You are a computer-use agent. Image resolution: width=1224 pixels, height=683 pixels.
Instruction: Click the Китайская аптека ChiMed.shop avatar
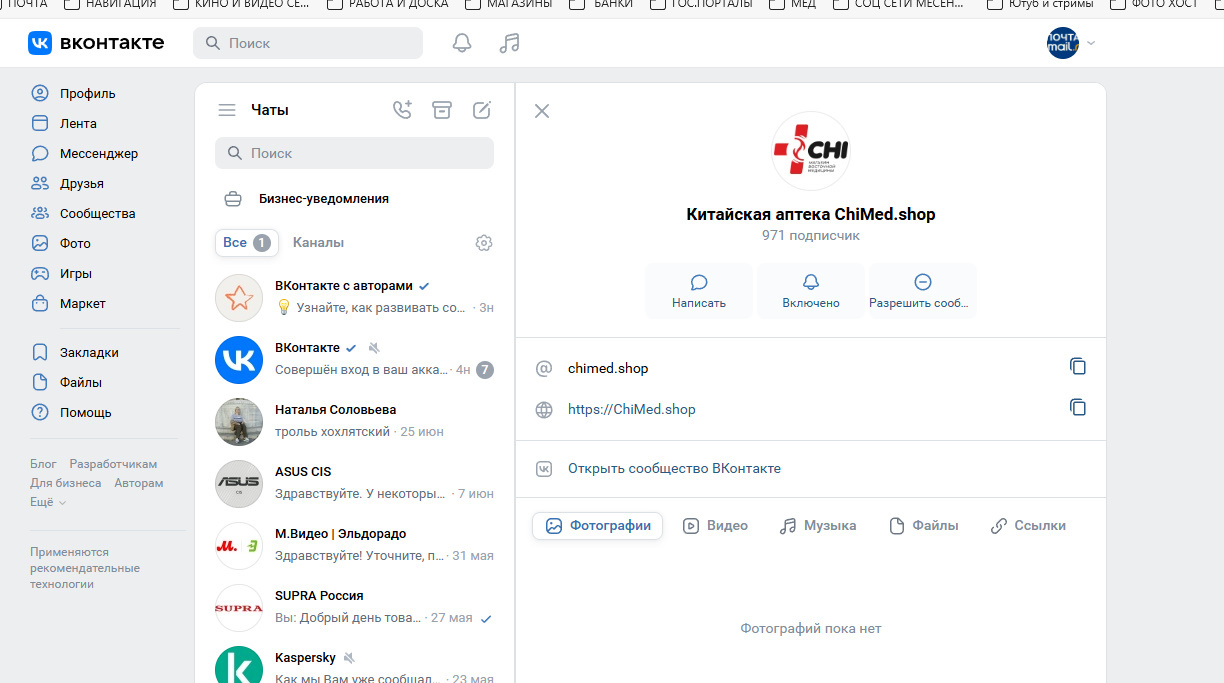click(810, 151)
